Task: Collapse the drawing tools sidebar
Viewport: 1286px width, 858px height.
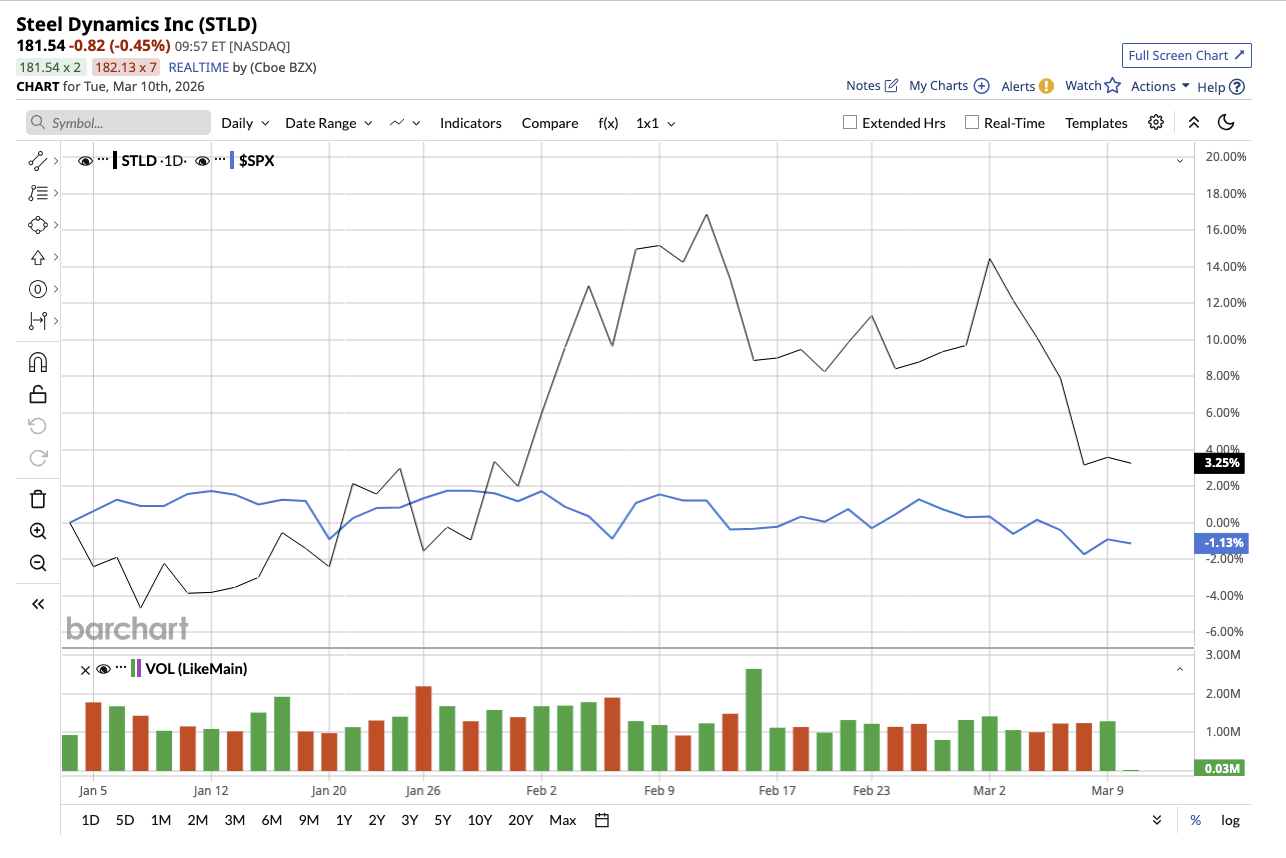Action: tap(38, 604)
